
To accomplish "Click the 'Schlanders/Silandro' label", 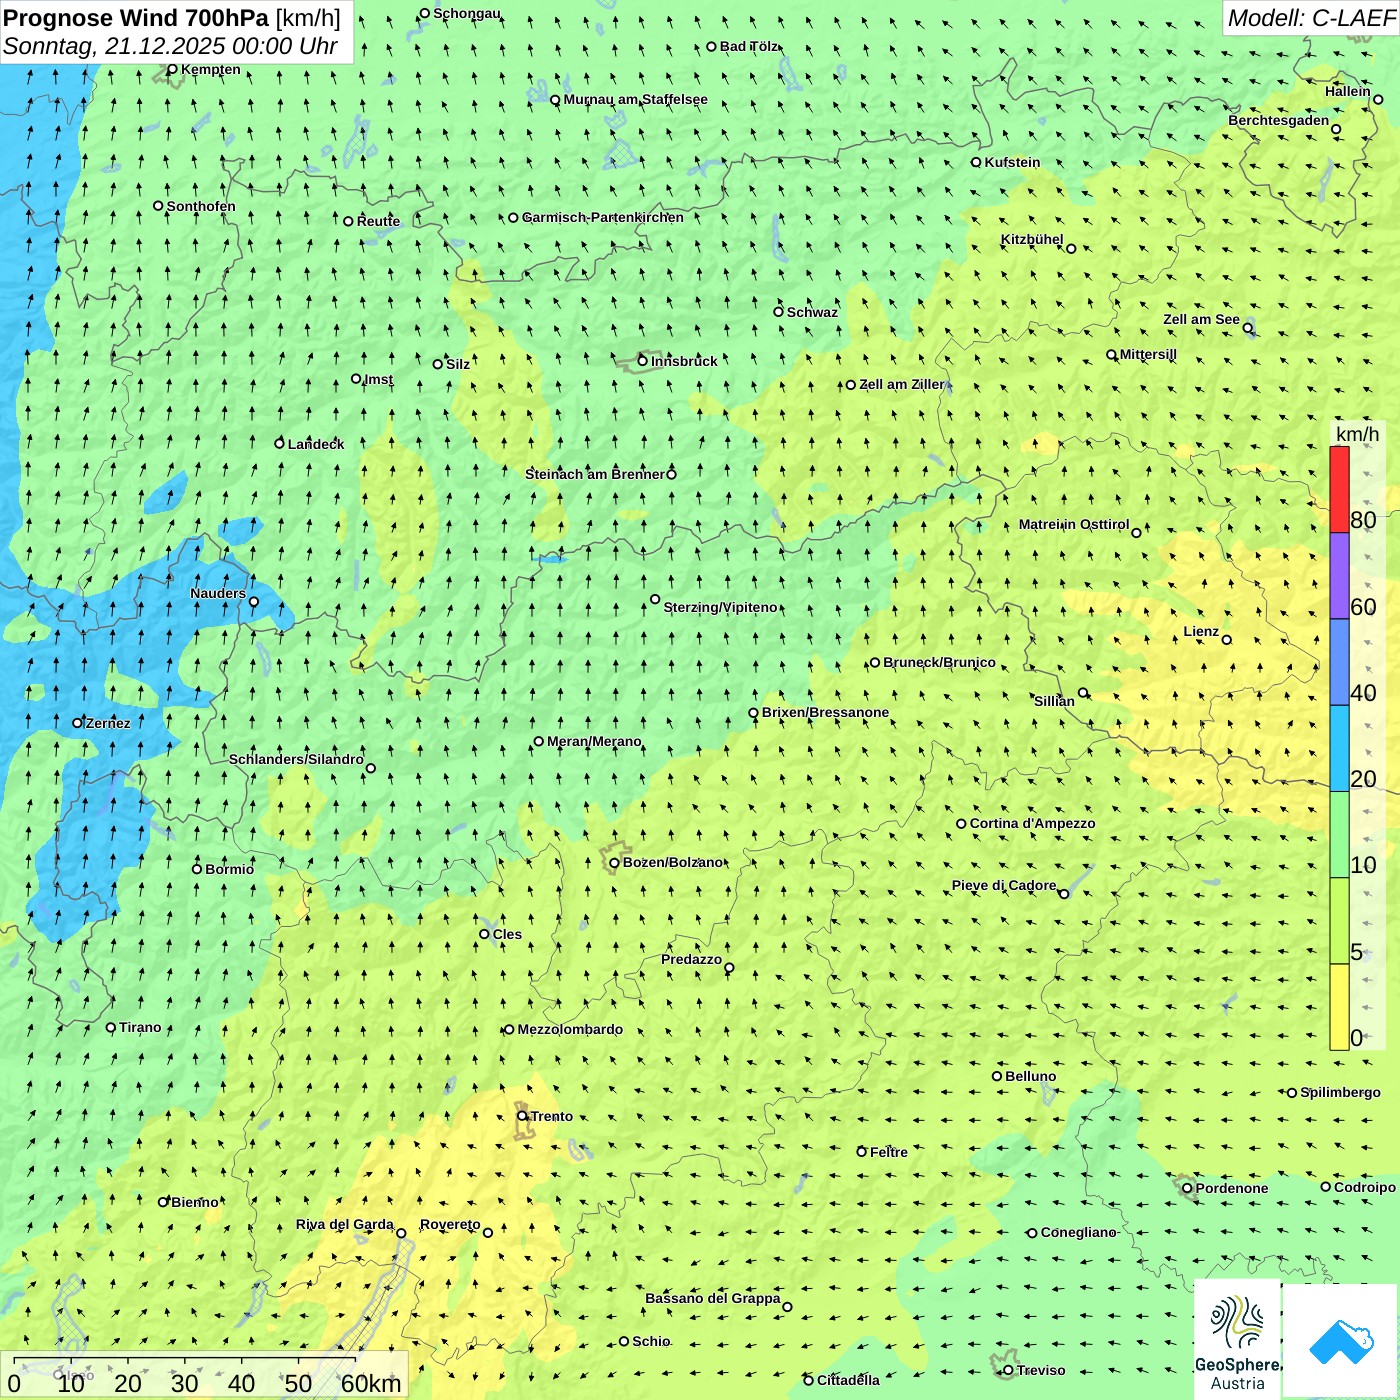I will pyautogui.click(x=296, y=759).
